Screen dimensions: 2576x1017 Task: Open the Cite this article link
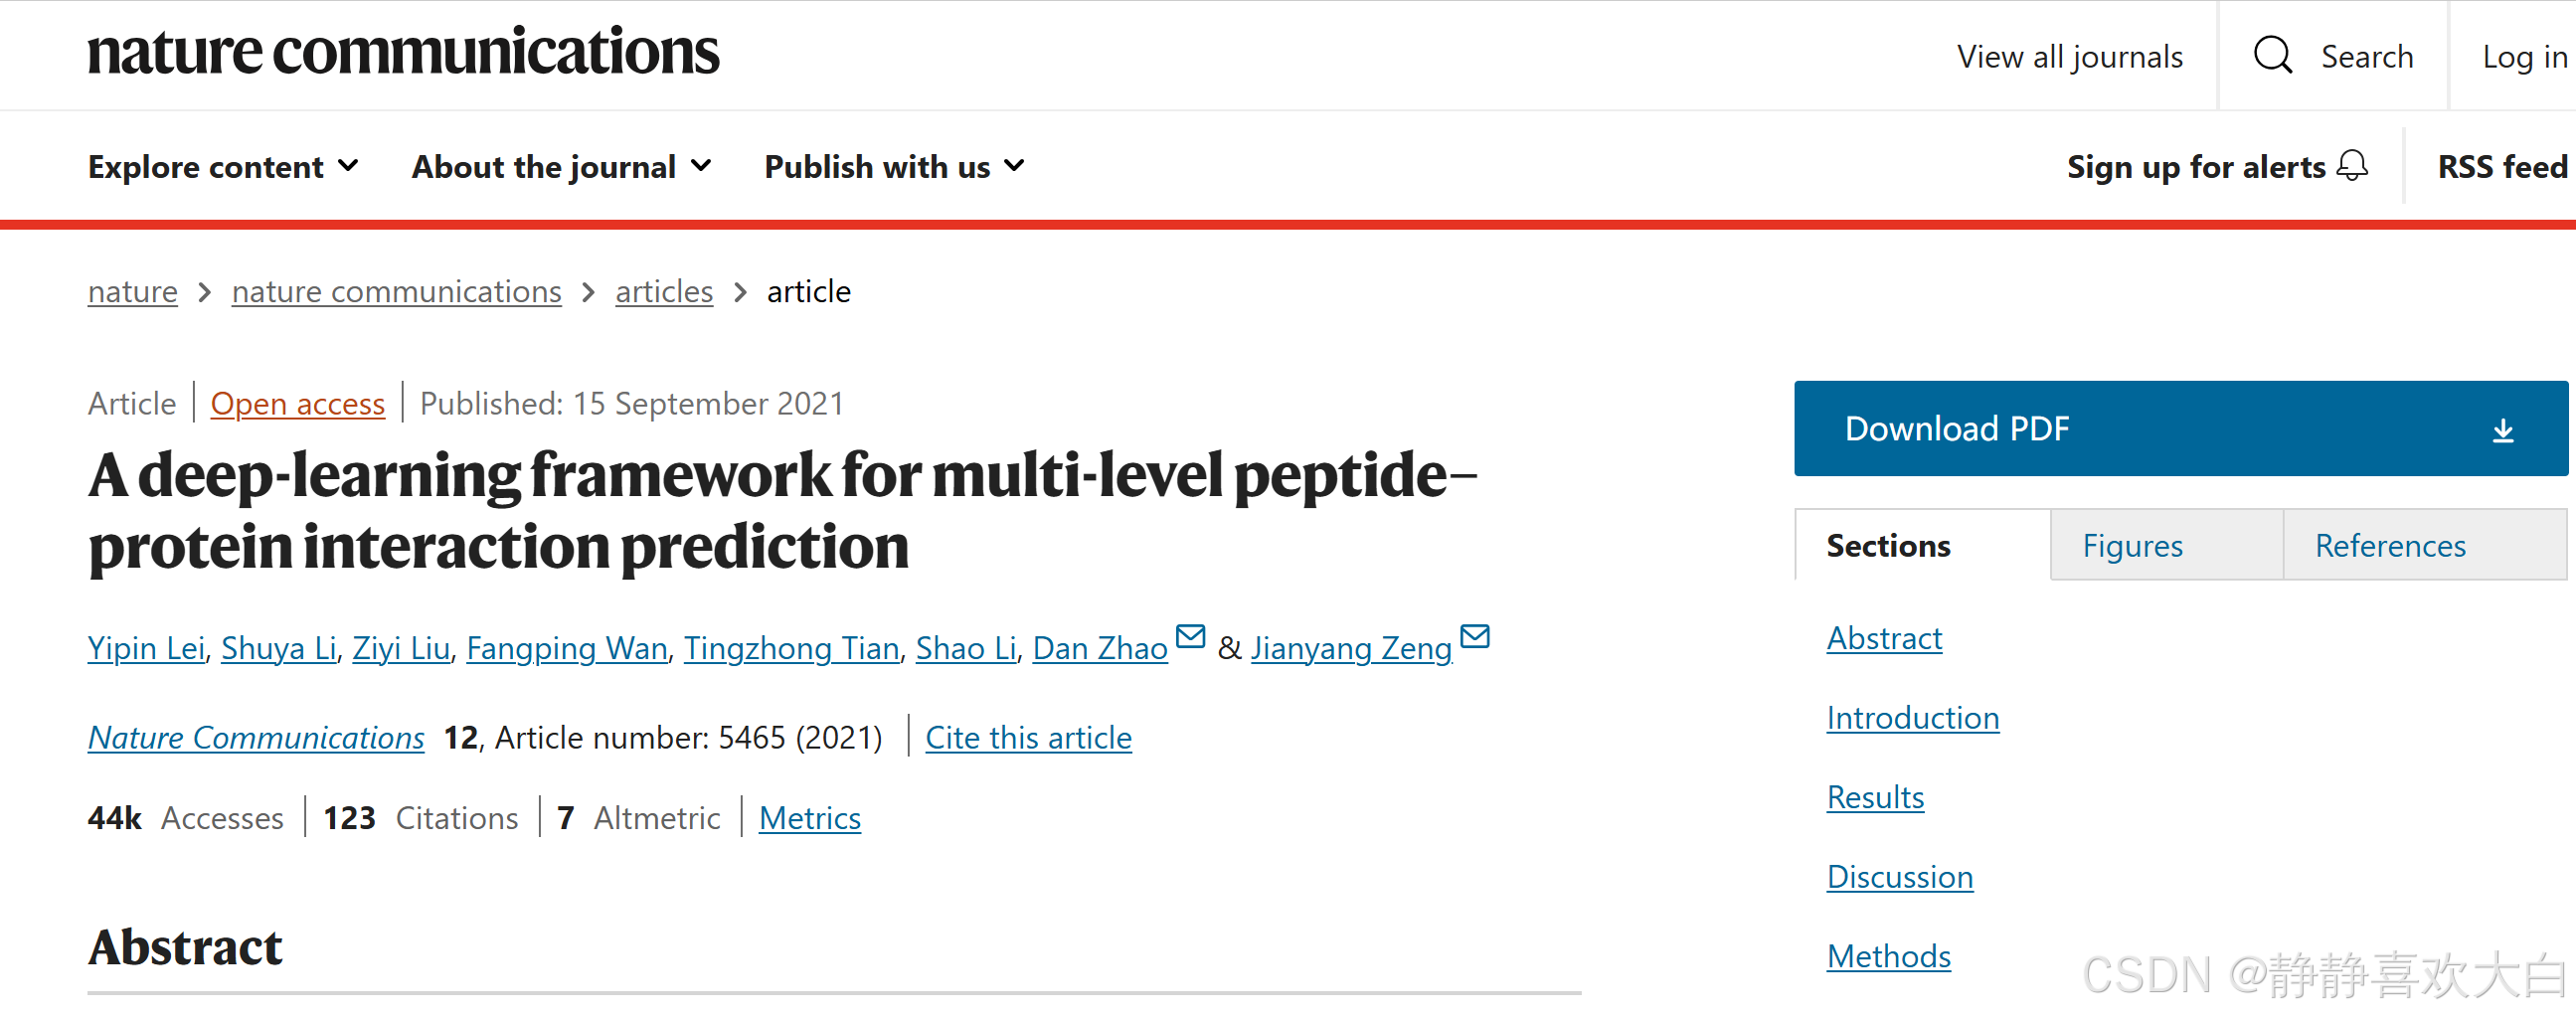(1029, 737)
